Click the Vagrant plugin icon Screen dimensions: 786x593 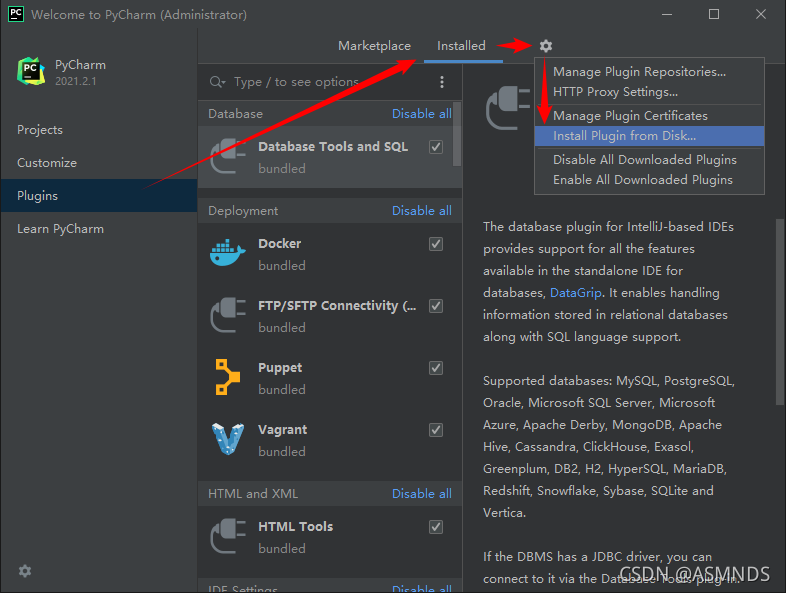(x=228, y=439)
